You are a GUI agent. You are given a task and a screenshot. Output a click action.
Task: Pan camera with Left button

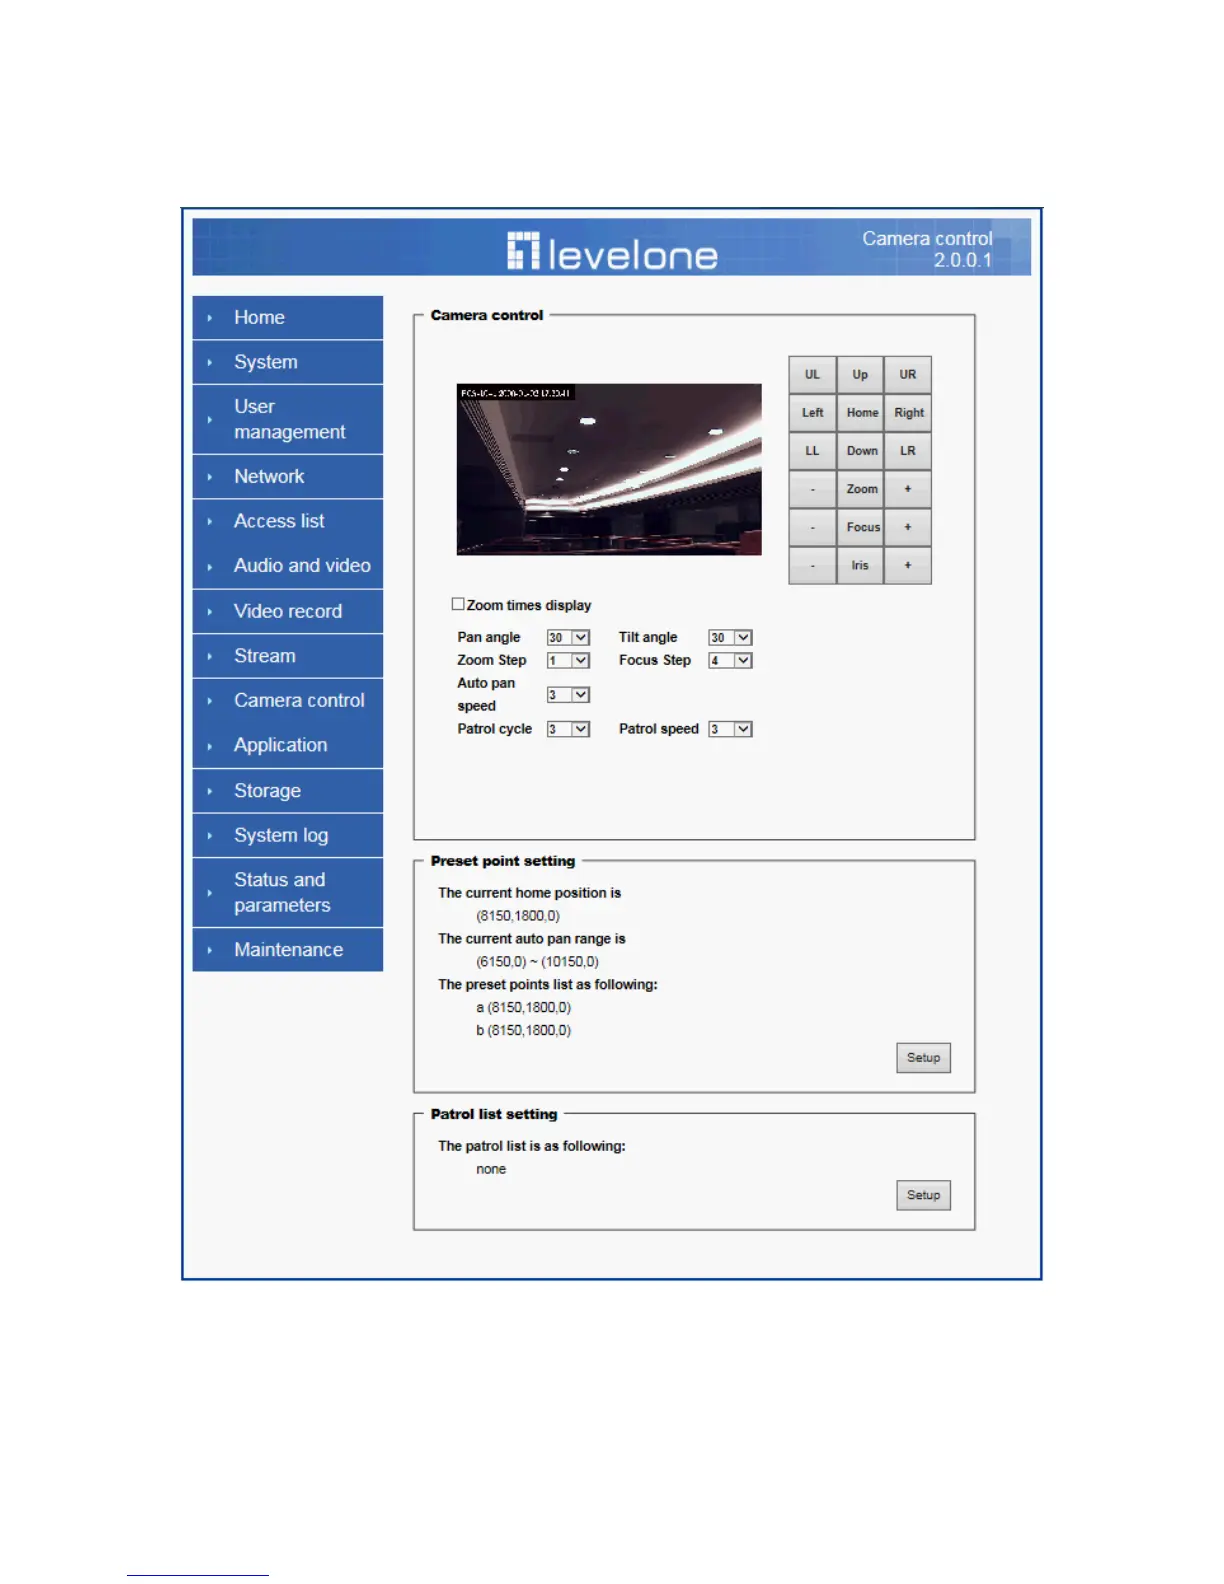tap(812, 413)
